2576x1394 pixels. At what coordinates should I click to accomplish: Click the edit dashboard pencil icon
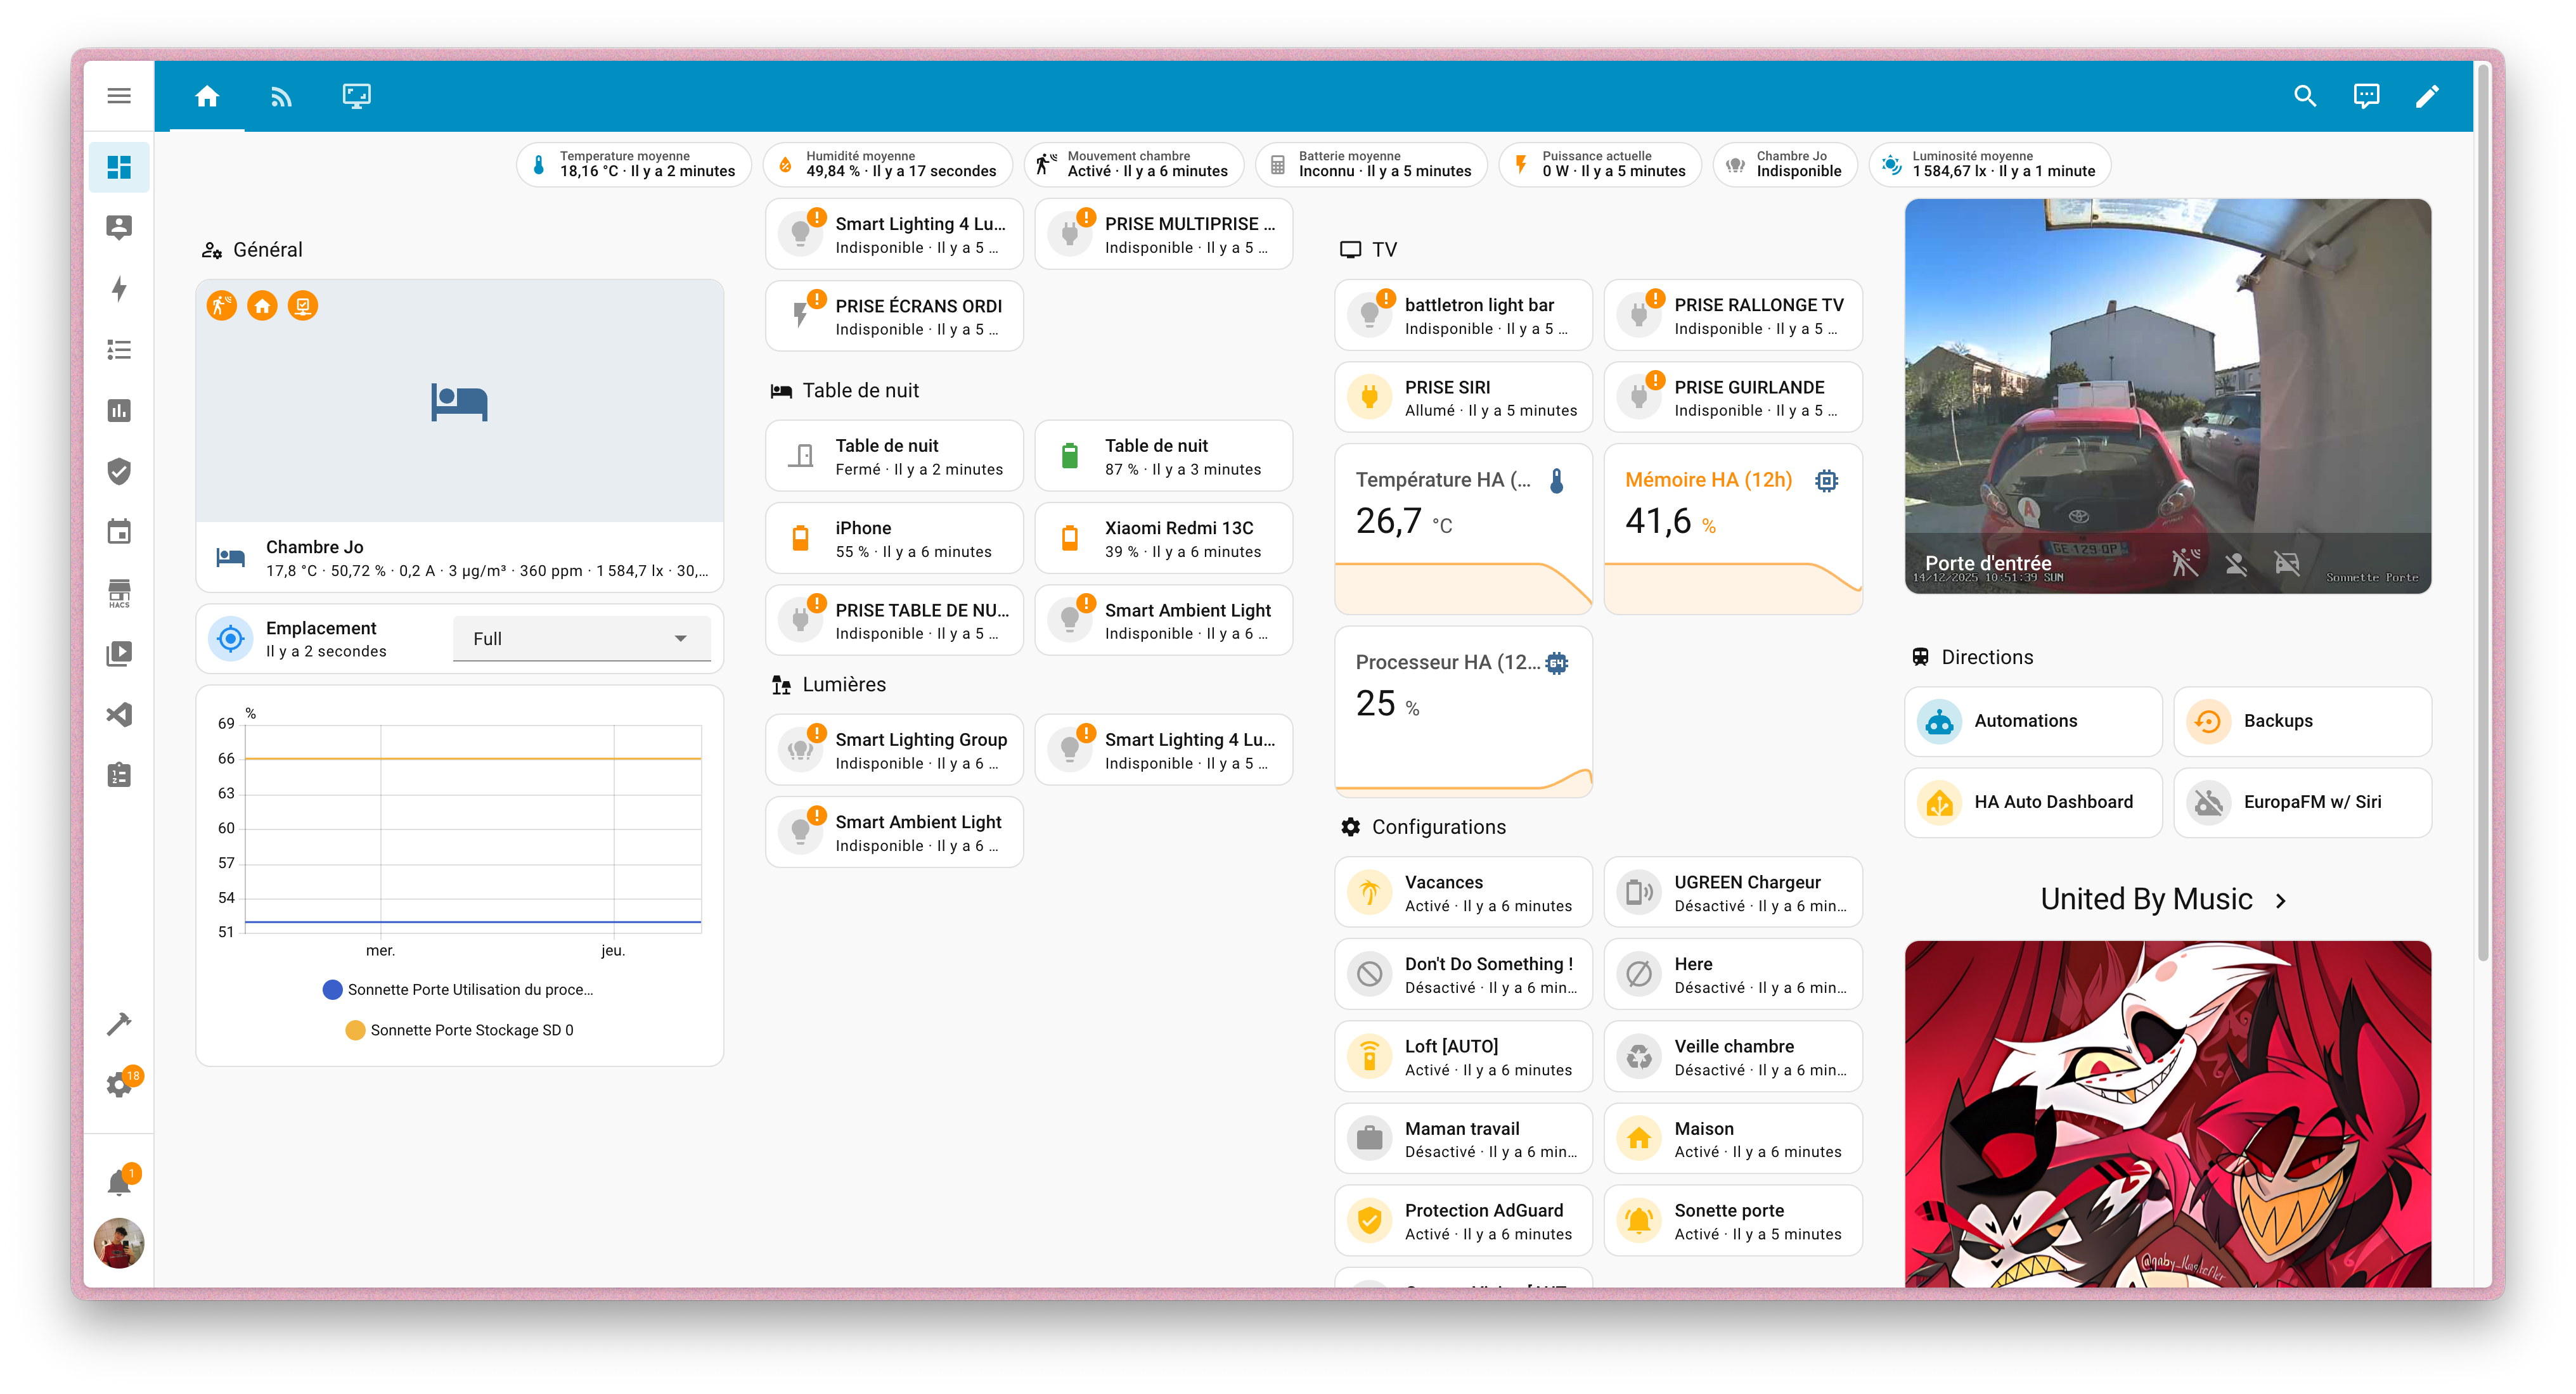(2427, 96)
